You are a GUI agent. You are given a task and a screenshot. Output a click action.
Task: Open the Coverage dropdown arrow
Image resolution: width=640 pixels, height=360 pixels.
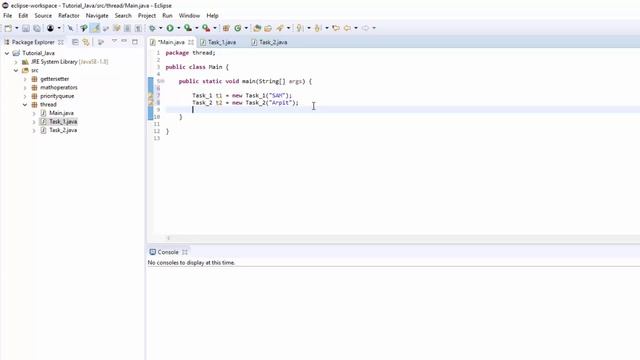coord(197,28)
